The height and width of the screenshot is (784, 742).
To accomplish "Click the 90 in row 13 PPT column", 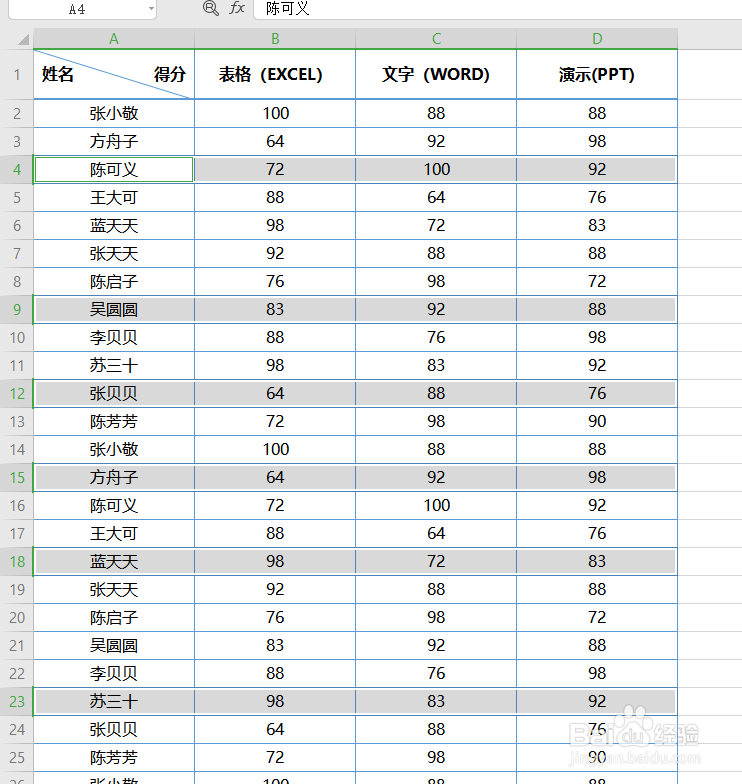I will 597,422.
